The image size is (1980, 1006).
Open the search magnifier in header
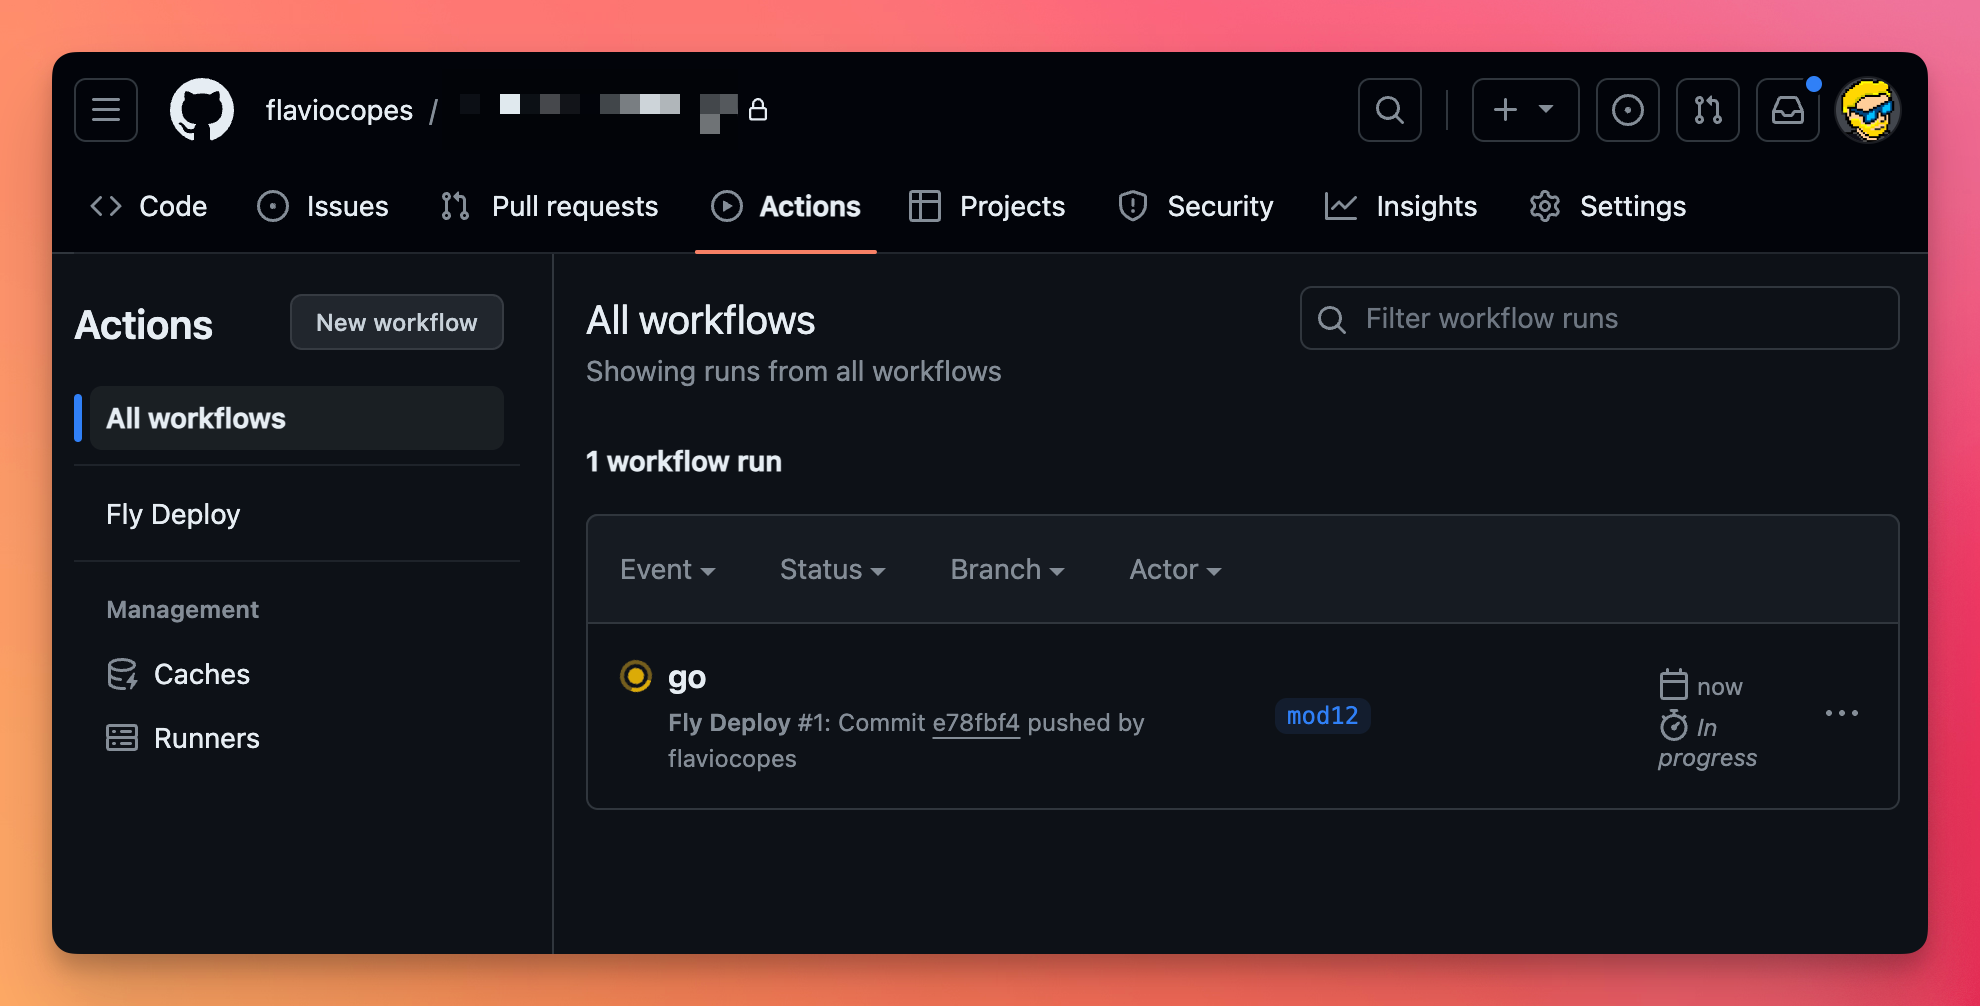pos(1389,110)
